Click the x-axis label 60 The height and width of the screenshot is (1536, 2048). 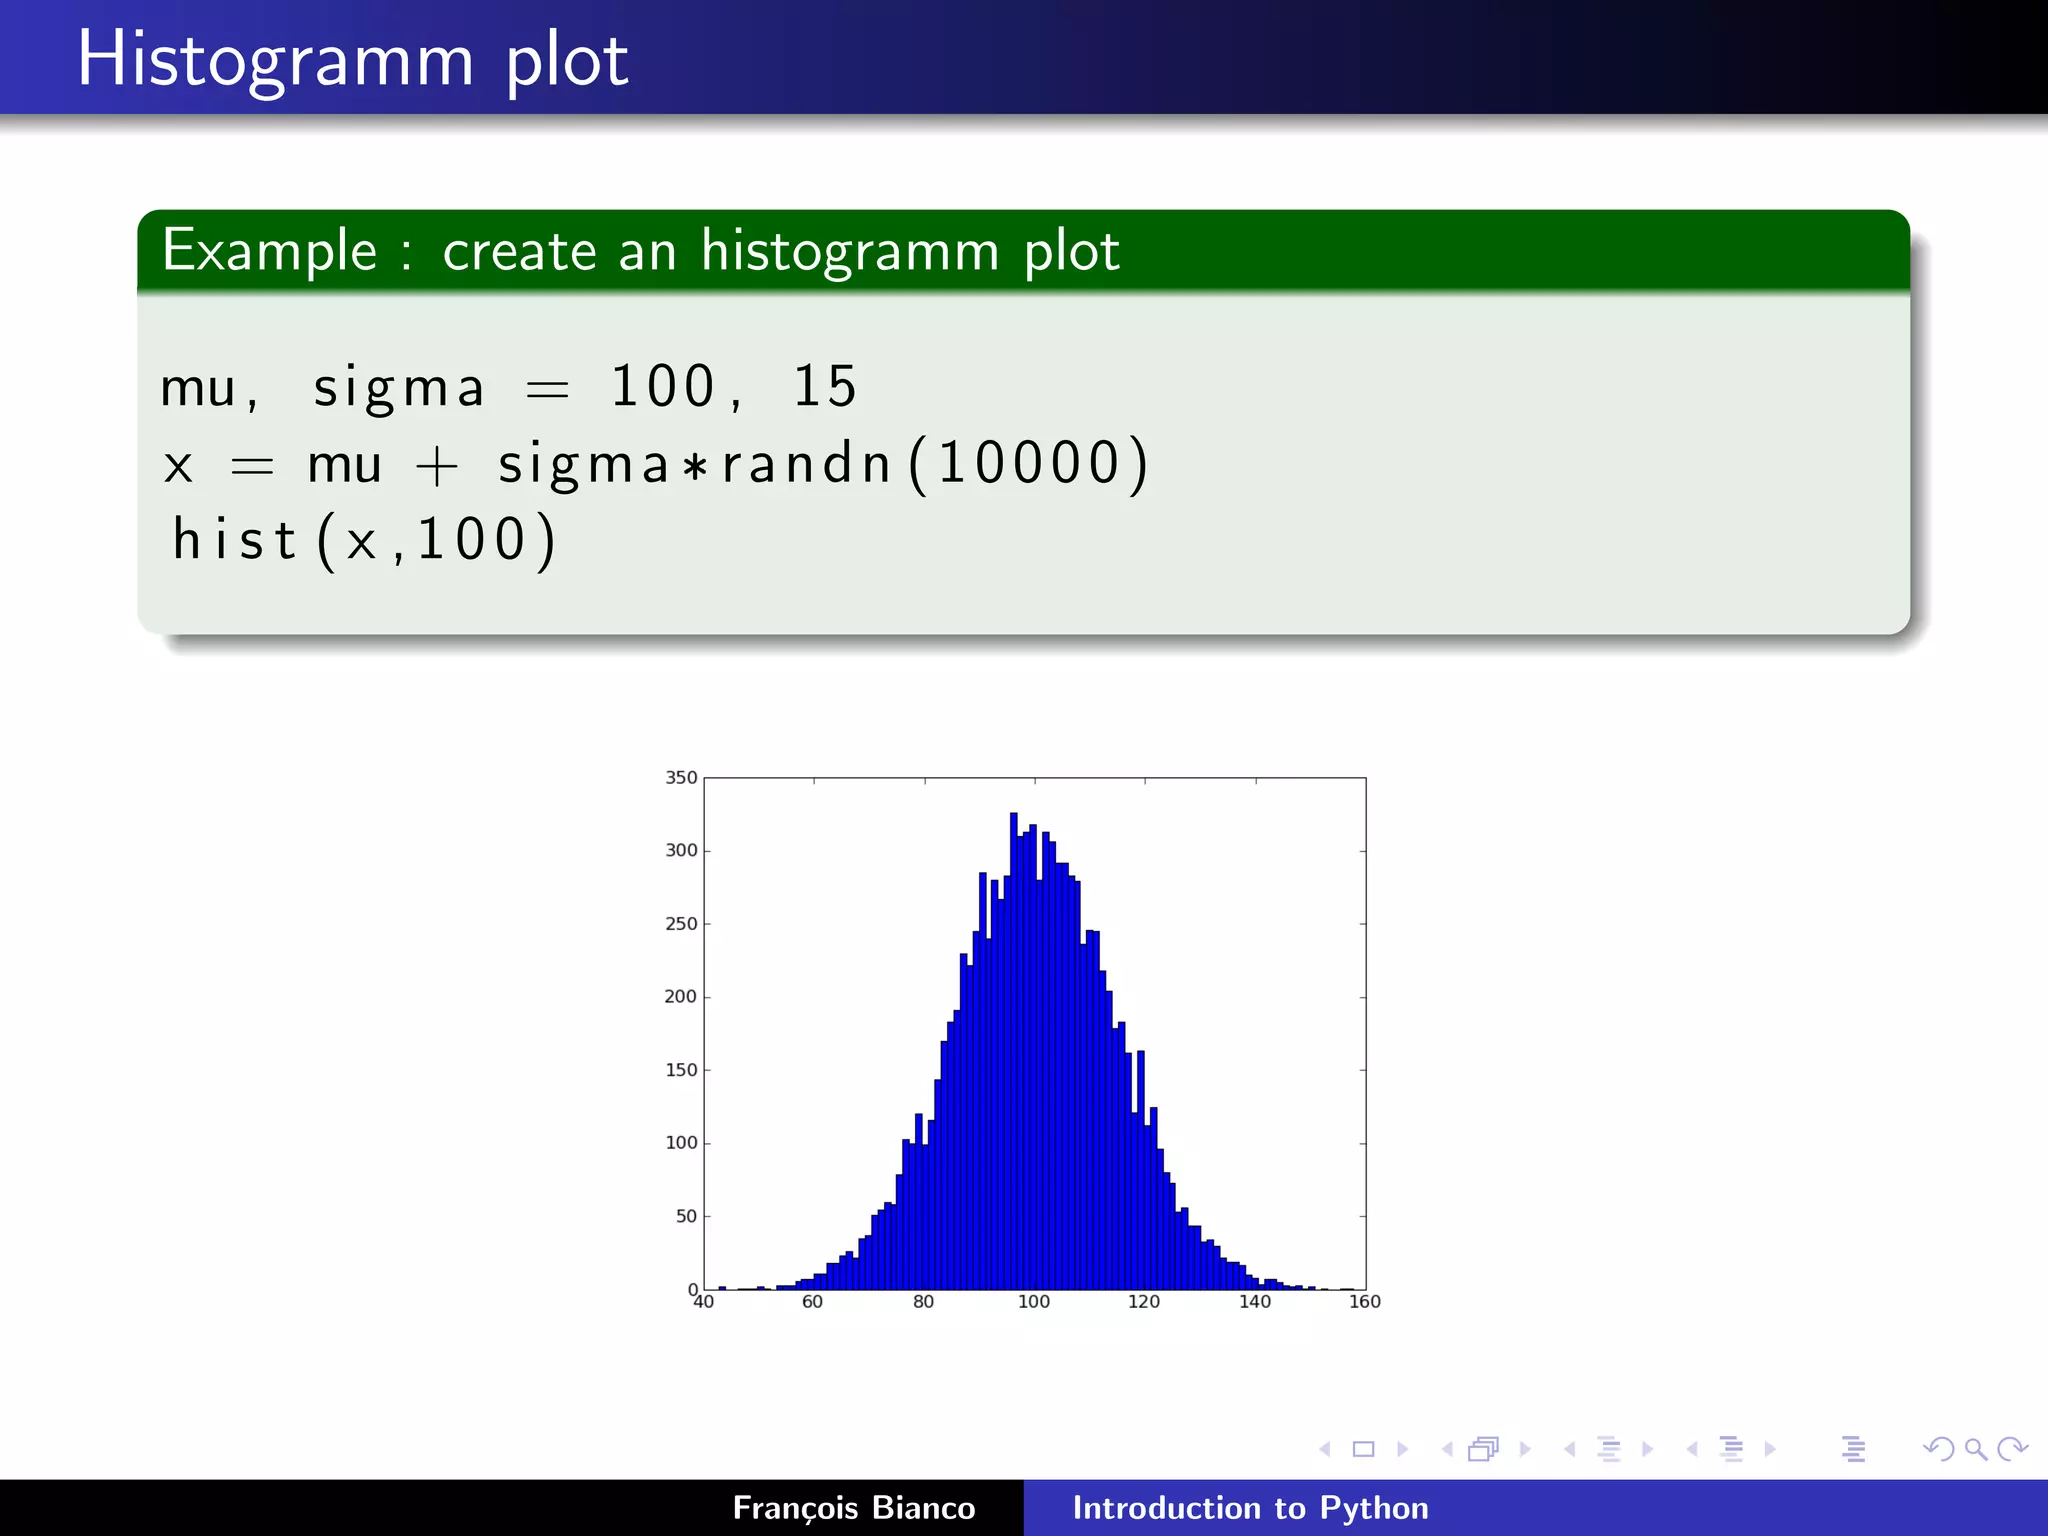coord(813,1301)
